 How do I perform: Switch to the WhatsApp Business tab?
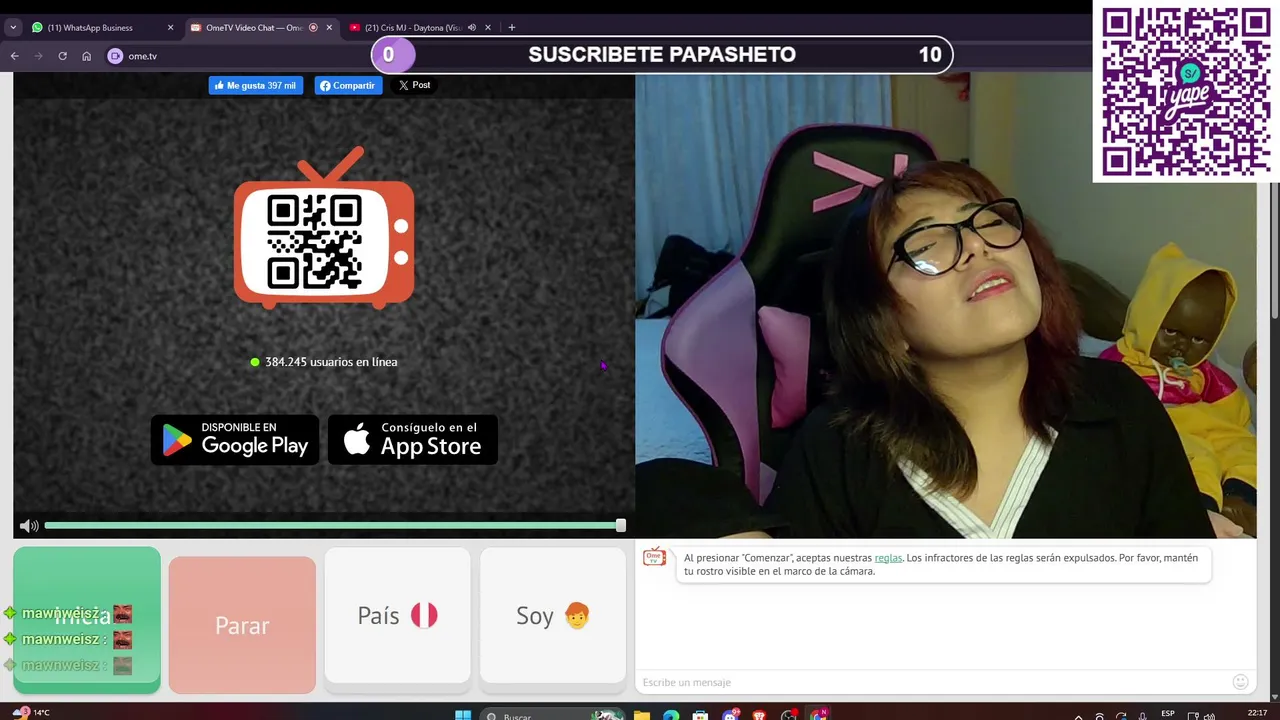(x=100, y=28)
